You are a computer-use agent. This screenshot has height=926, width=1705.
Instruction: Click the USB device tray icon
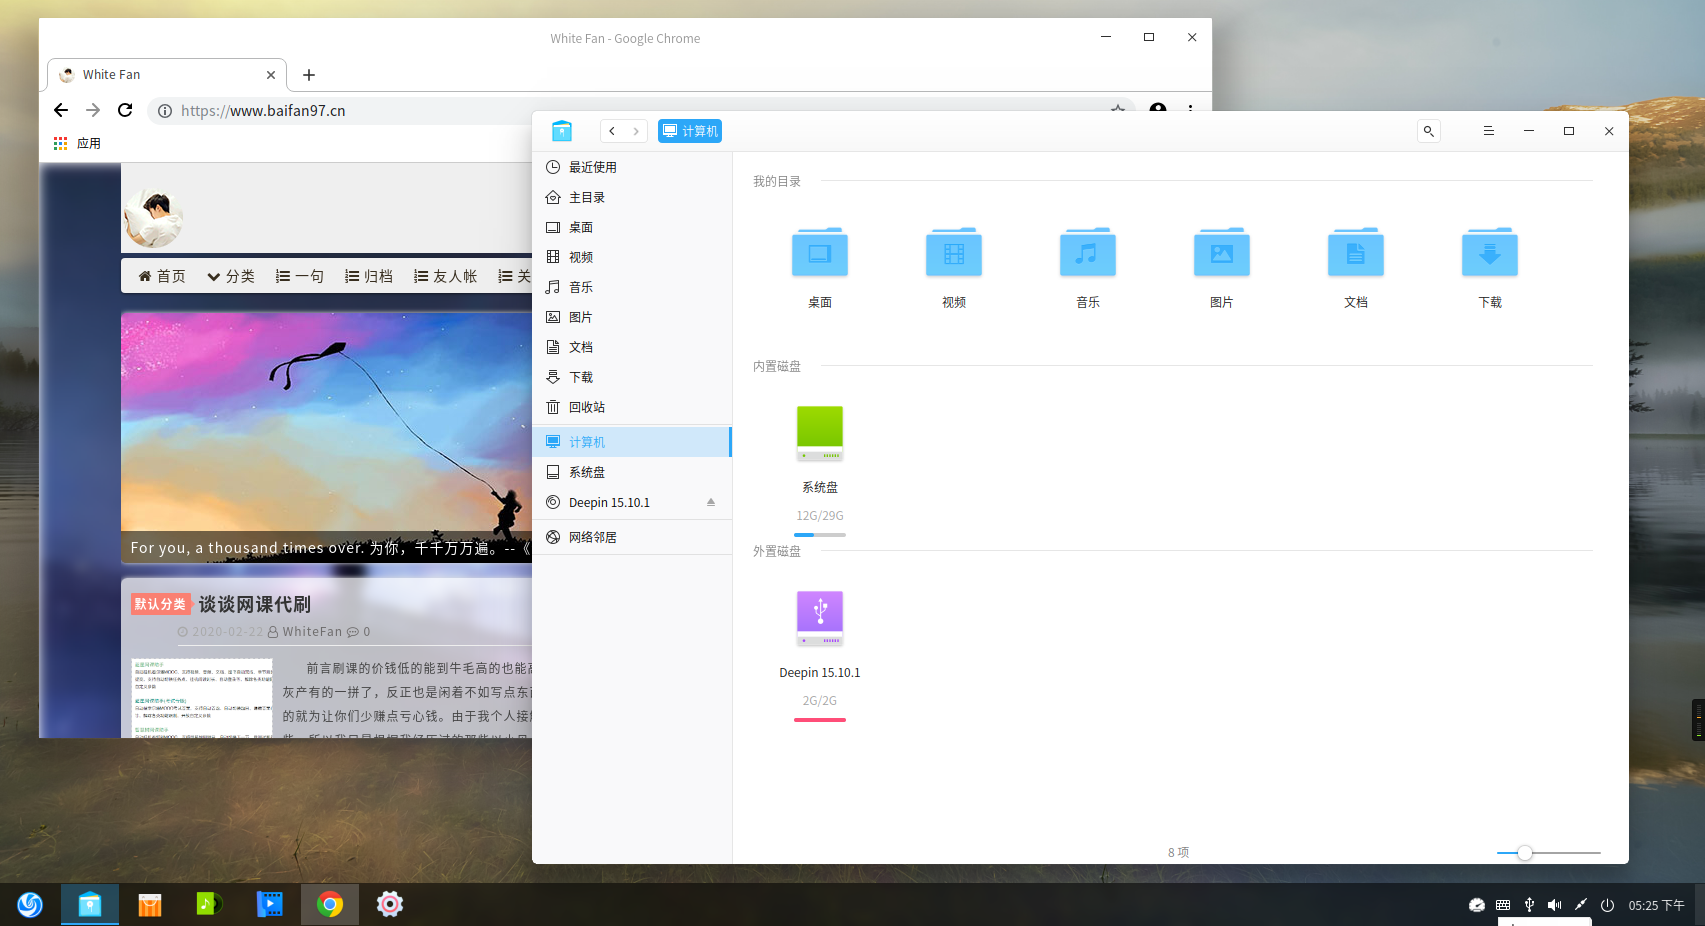[x=1529, y=905]
